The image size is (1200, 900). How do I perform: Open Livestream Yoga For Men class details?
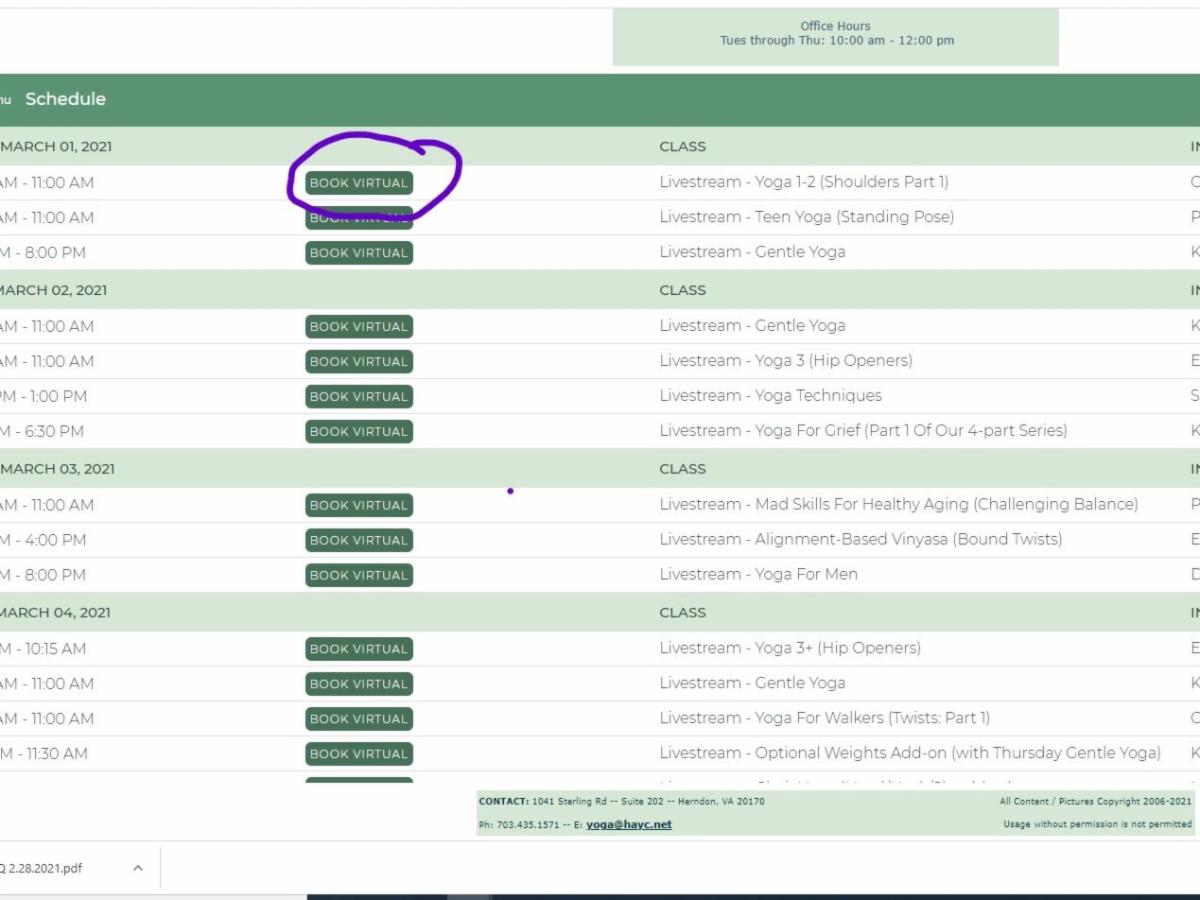[x=758, y=574]
